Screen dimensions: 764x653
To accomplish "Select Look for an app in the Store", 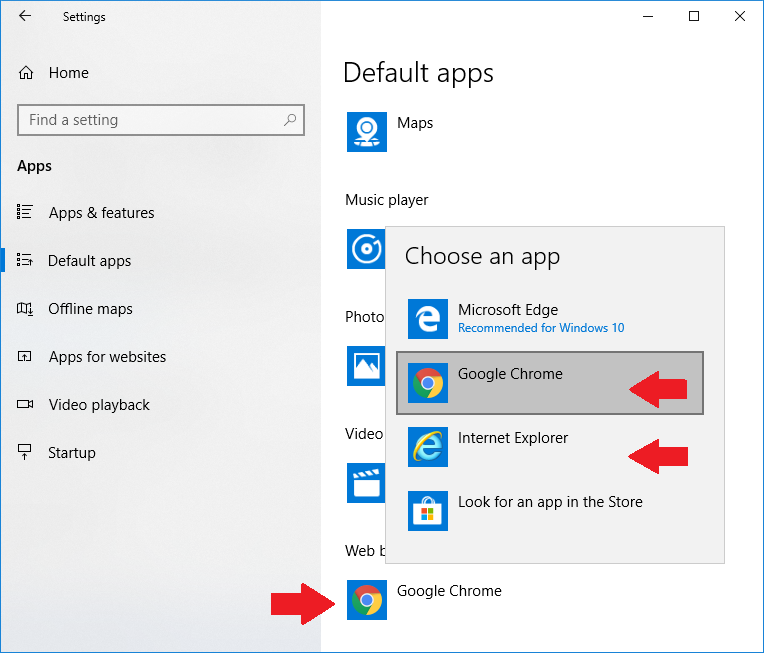I will (x=550, y=511).
